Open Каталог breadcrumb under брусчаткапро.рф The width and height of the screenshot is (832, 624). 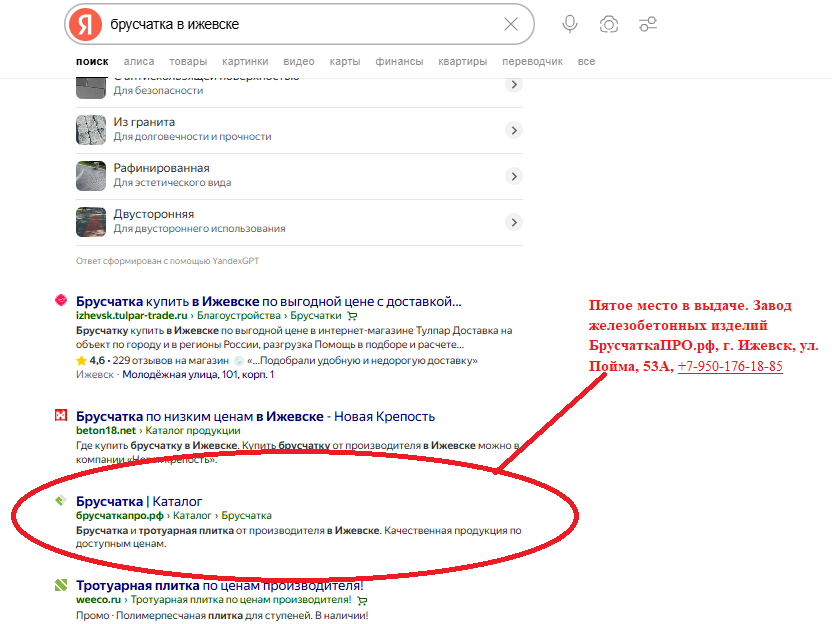point(192,516)
